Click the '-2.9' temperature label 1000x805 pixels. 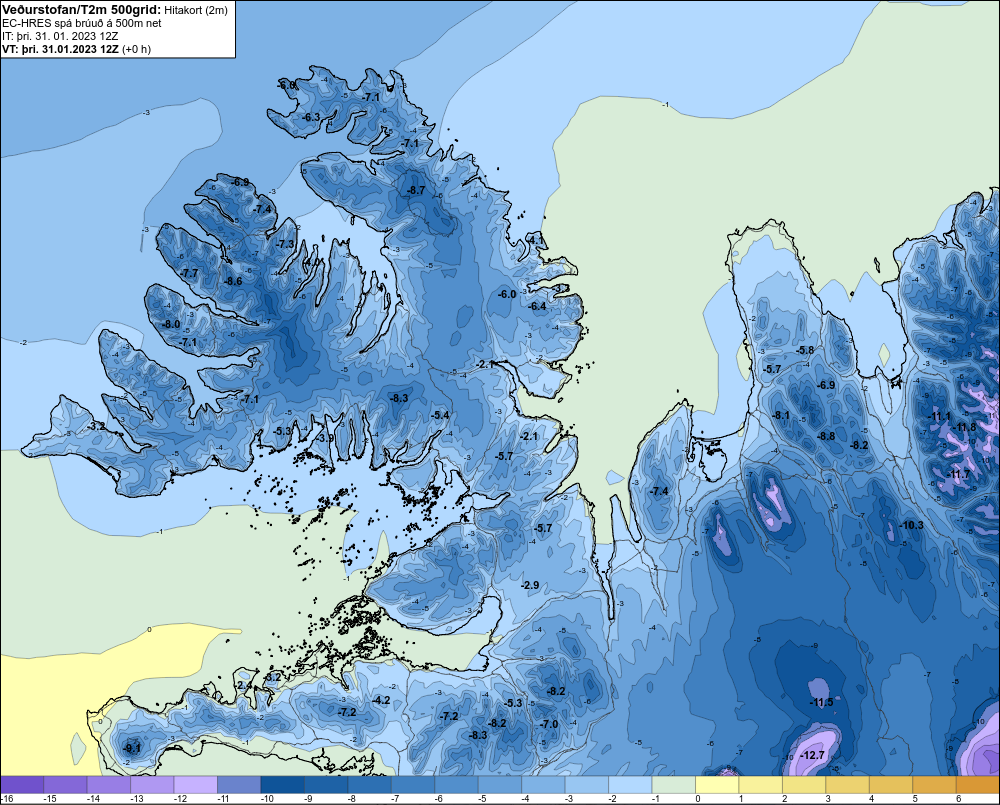[x=530, y=585]
